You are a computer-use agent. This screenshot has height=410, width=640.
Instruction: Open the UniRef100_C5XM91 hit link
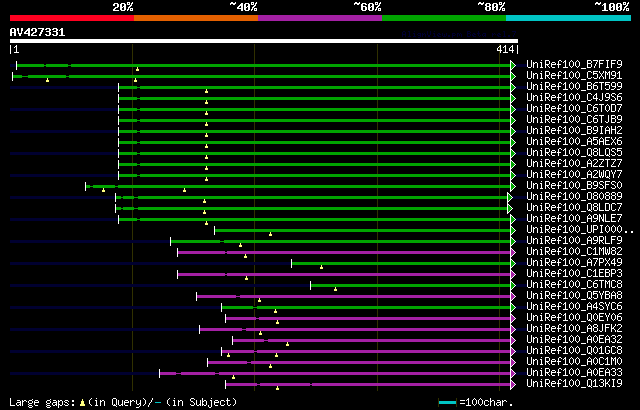coord(574,75)
